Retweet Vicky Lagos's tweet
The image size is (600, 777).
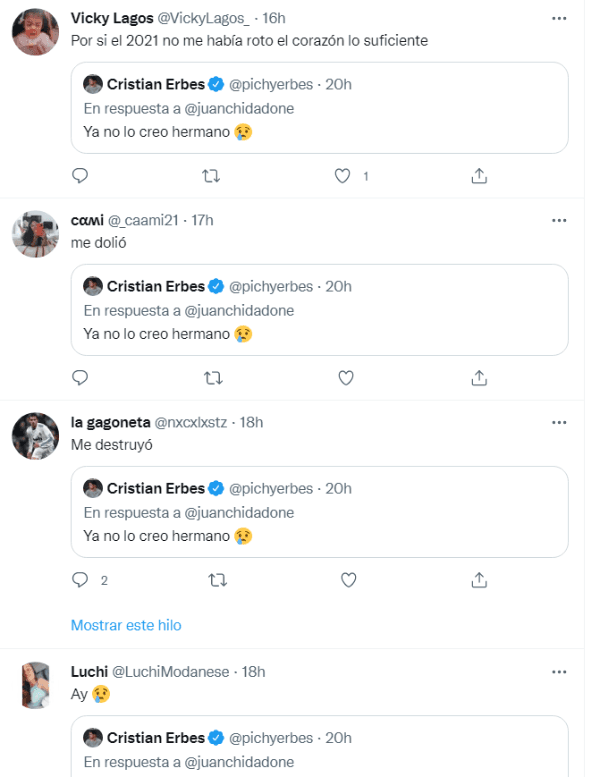(212, 175)
